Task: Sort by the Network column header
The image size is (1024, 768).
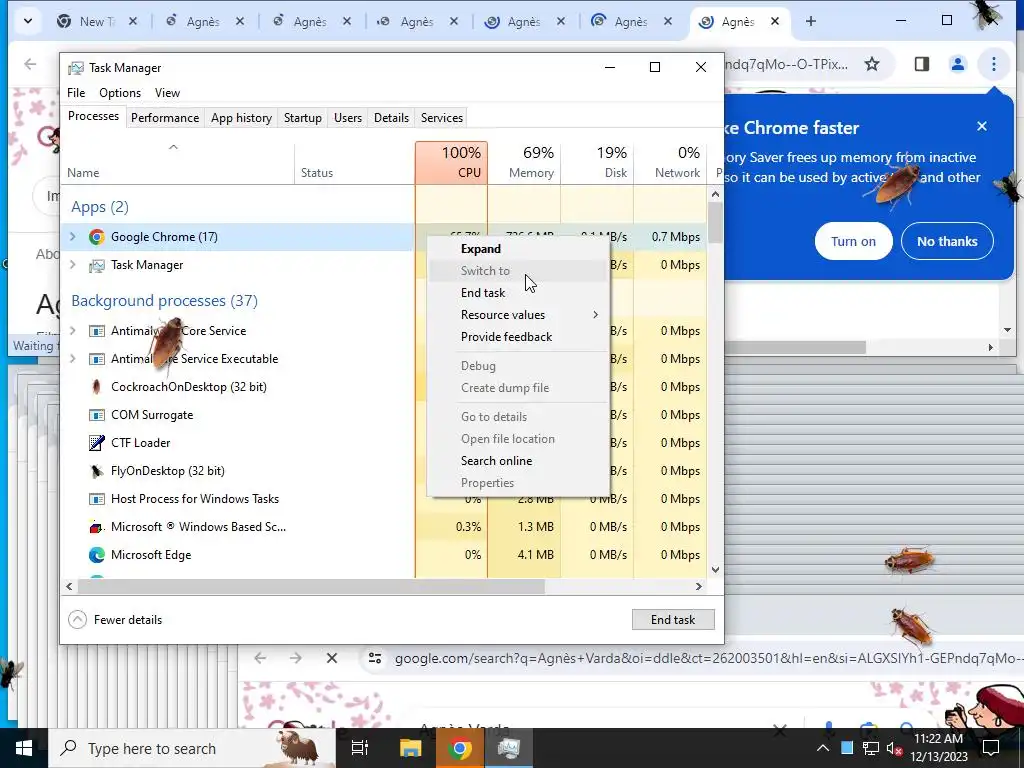Action: (x=671, y=163)
